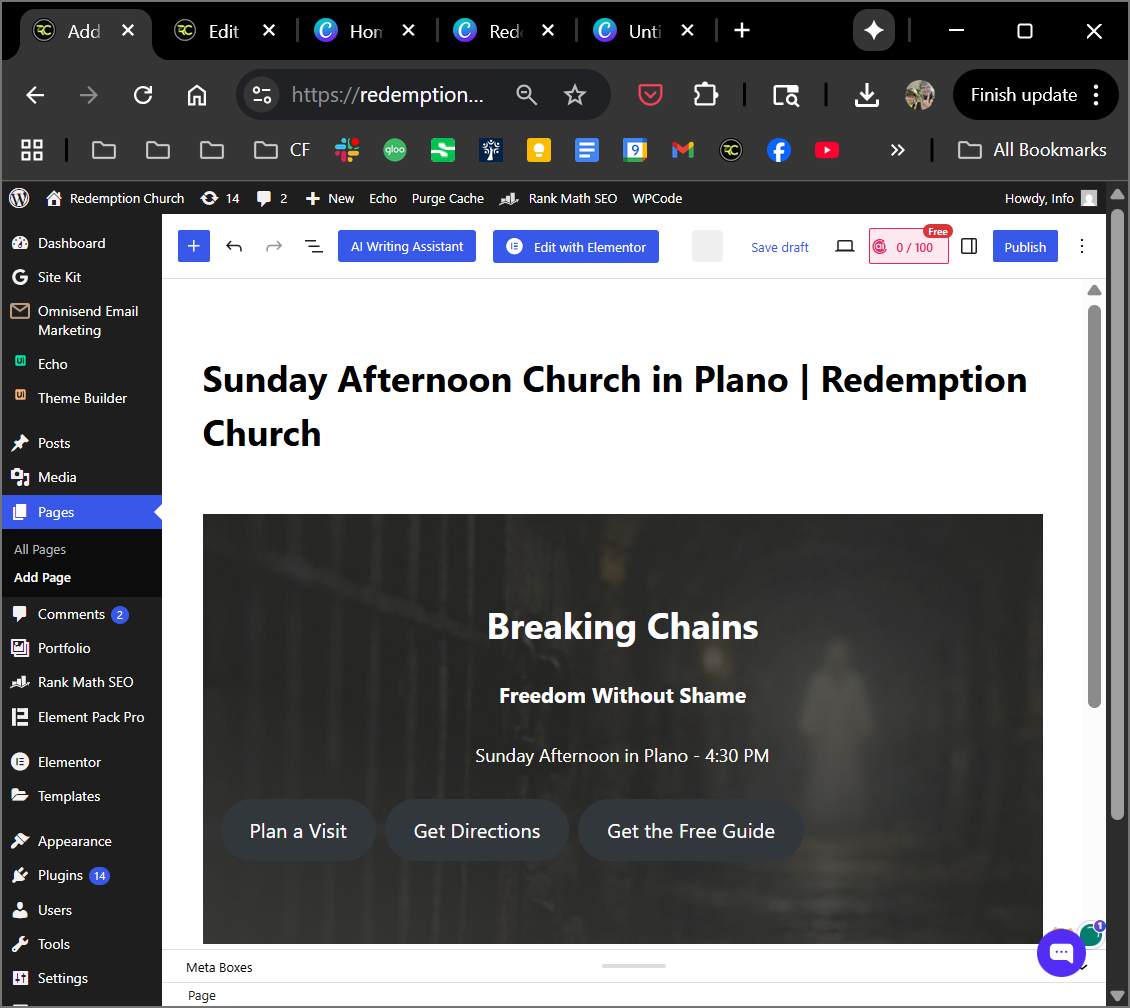
Task: Click the Pocket save icon
Action: coord(651,95)
